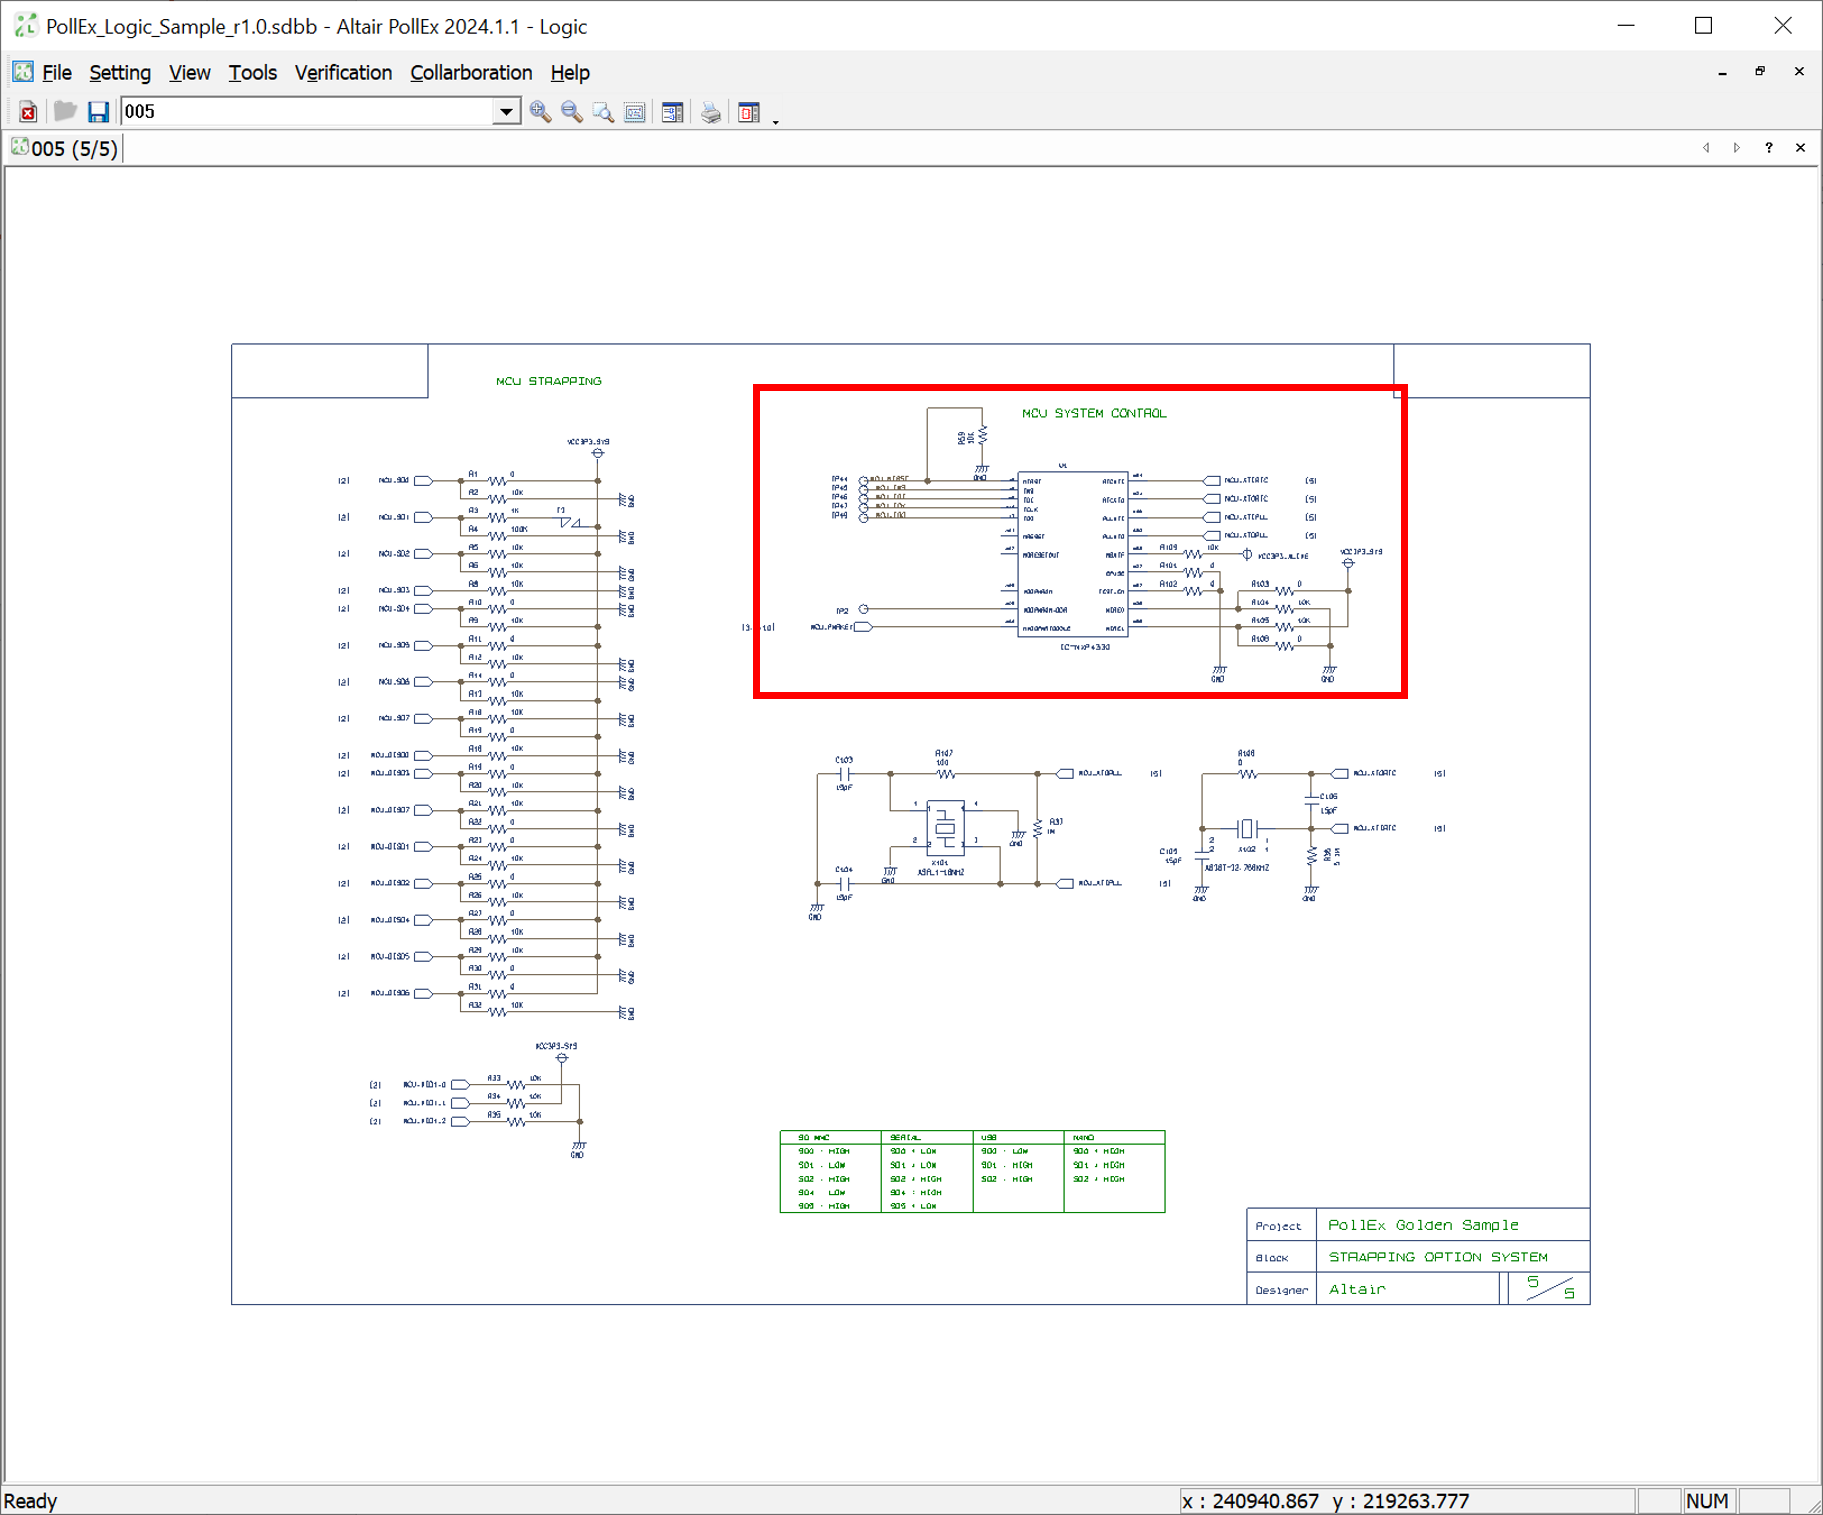Image resolution: width=1823 pixels, height=1515 pixels.
Task: Save the design with the floppy disk icon
Action: coord(97,112)
